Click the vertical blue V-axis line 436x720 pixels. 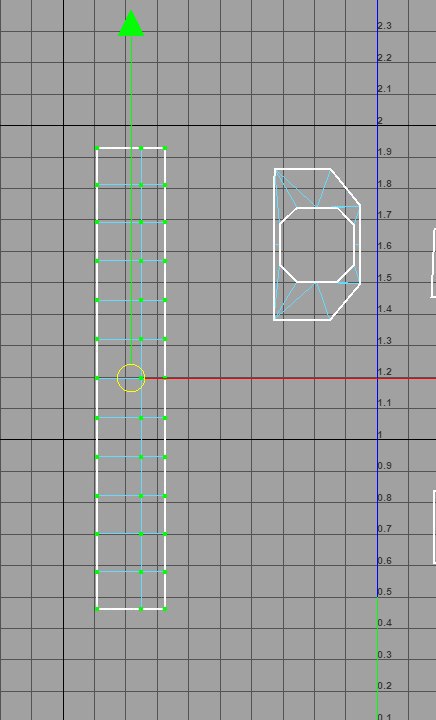[377, 298]
